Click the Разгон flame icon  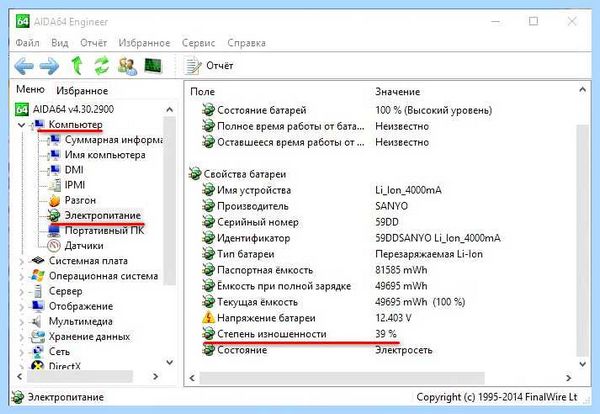coord(54,200)
